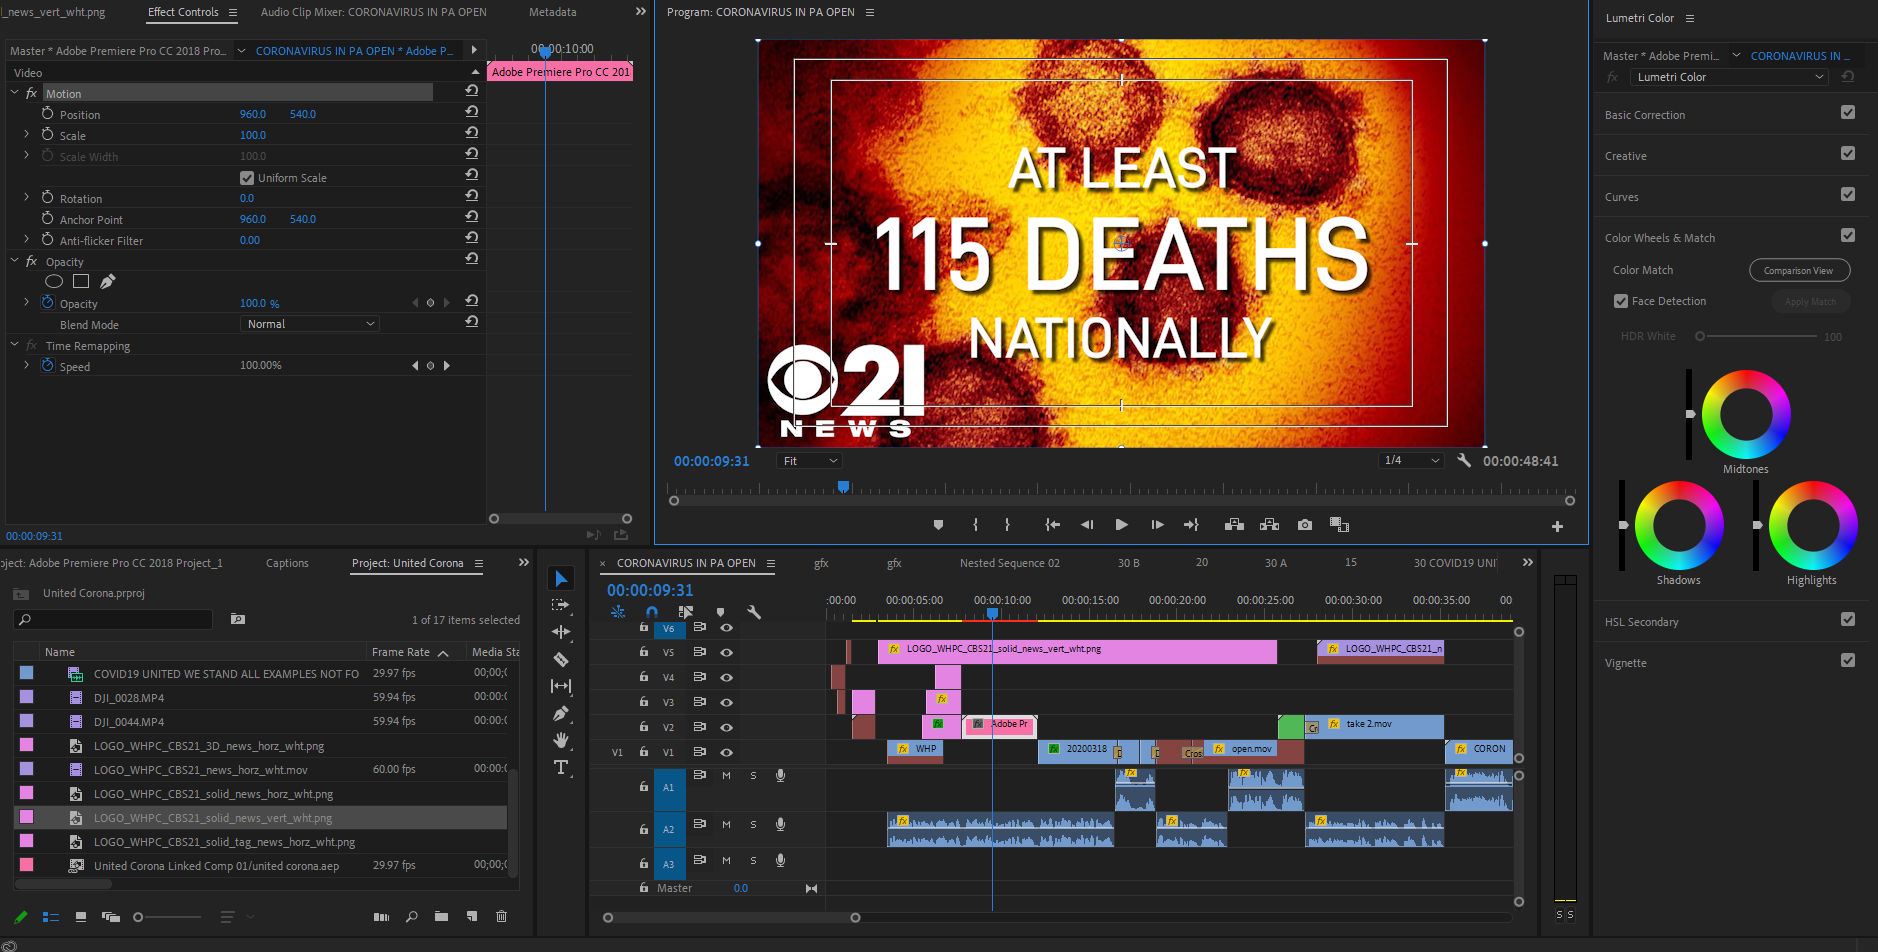
Task: Play the program monitor sequence
Action: 1122,525
